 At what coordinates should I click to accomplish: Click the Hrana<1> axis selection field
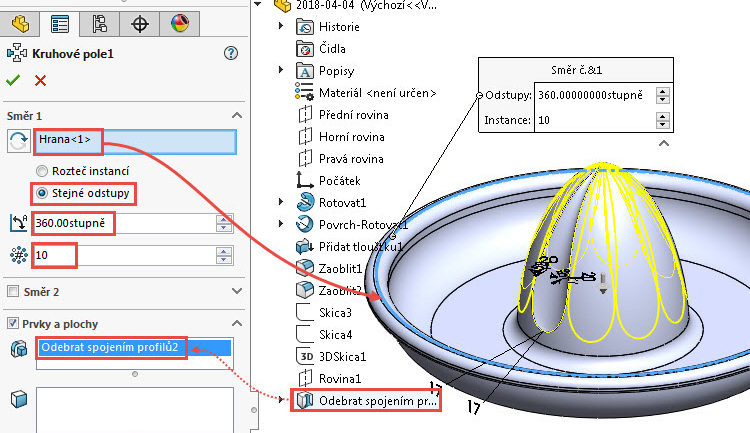click(x=135, y=142)
